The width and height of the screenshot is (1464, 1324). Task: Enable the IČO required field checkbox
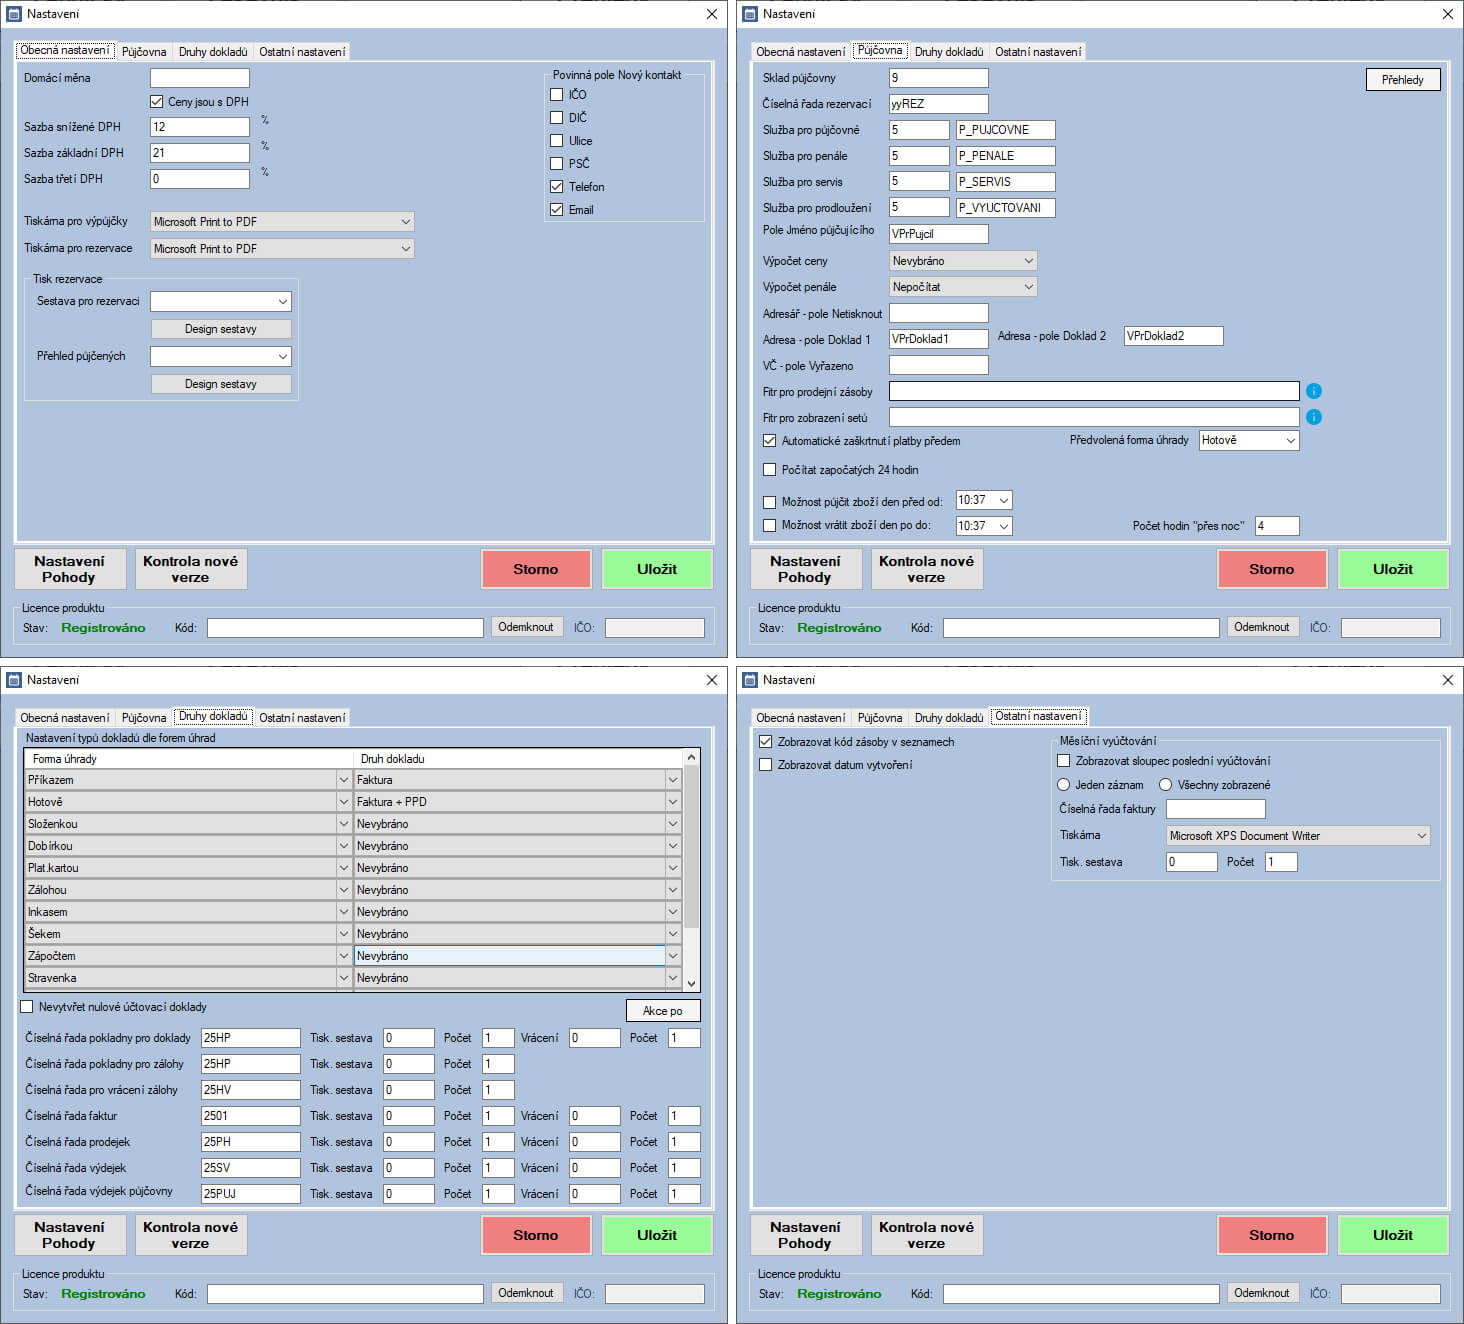coord(557,94)
